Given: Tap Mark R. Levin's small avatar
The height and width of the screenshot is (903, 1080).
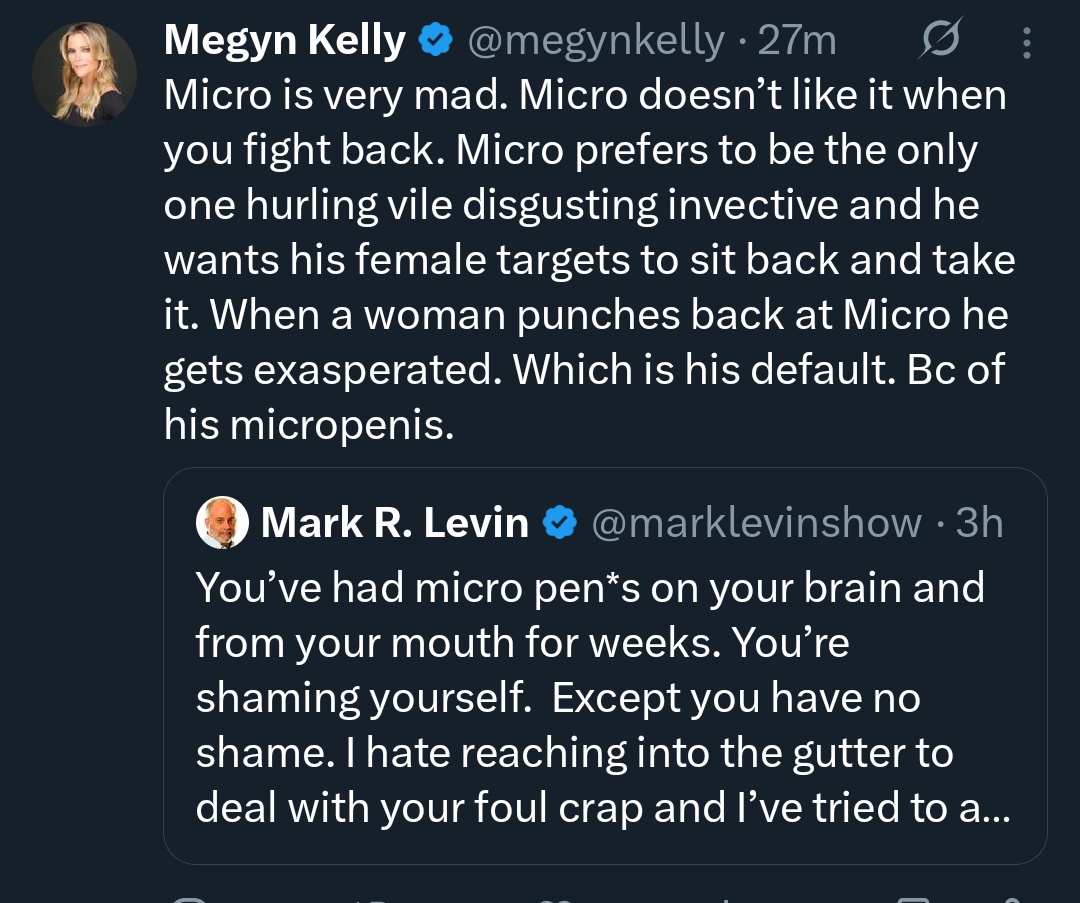Looking at the screenshot, I should (222, 523).
